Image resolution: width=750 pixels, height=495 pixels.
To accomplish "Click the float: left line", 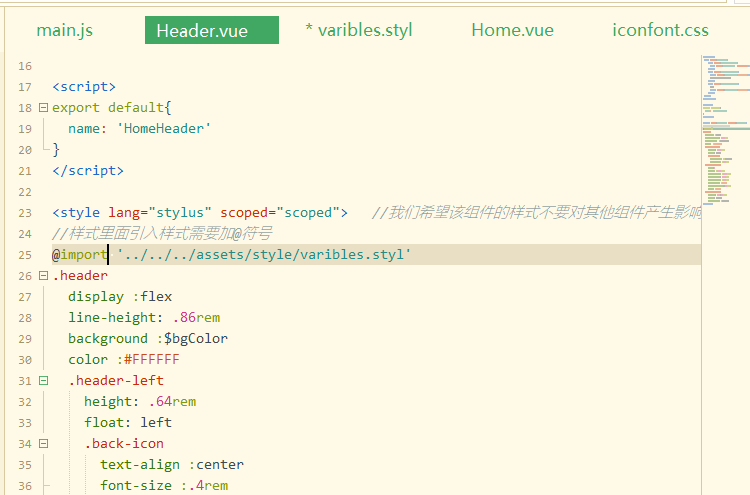I will tap(128, 423).
